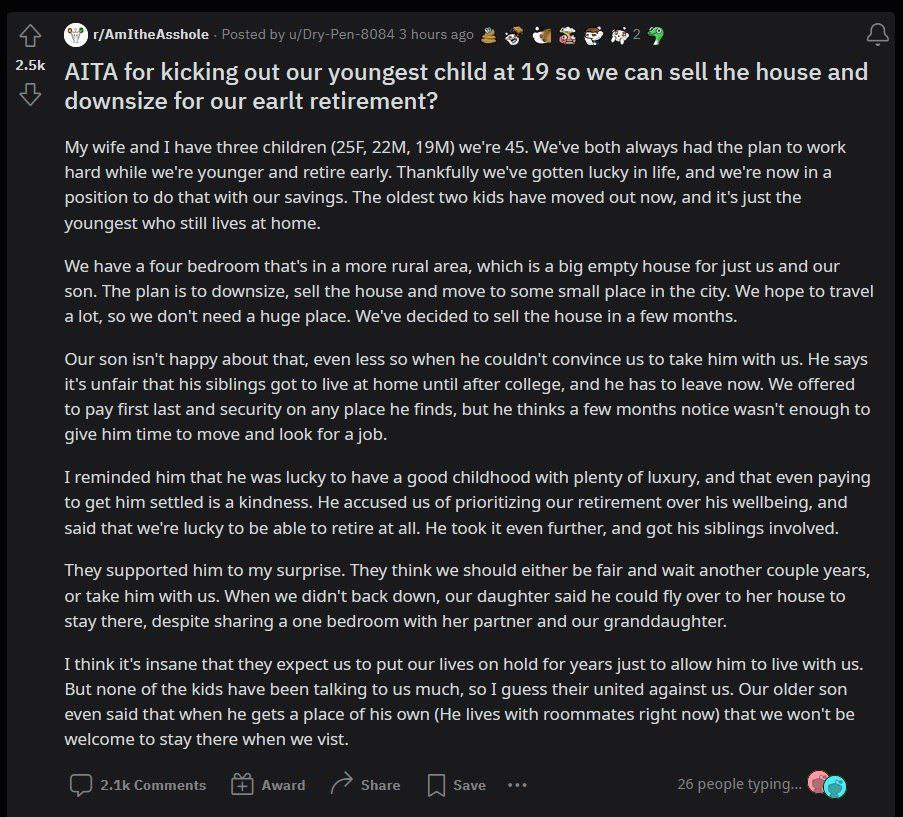This screenshot has width=903, height=817.
Task: Open the 2.1k Comments section
Action: tap(138, 785)
